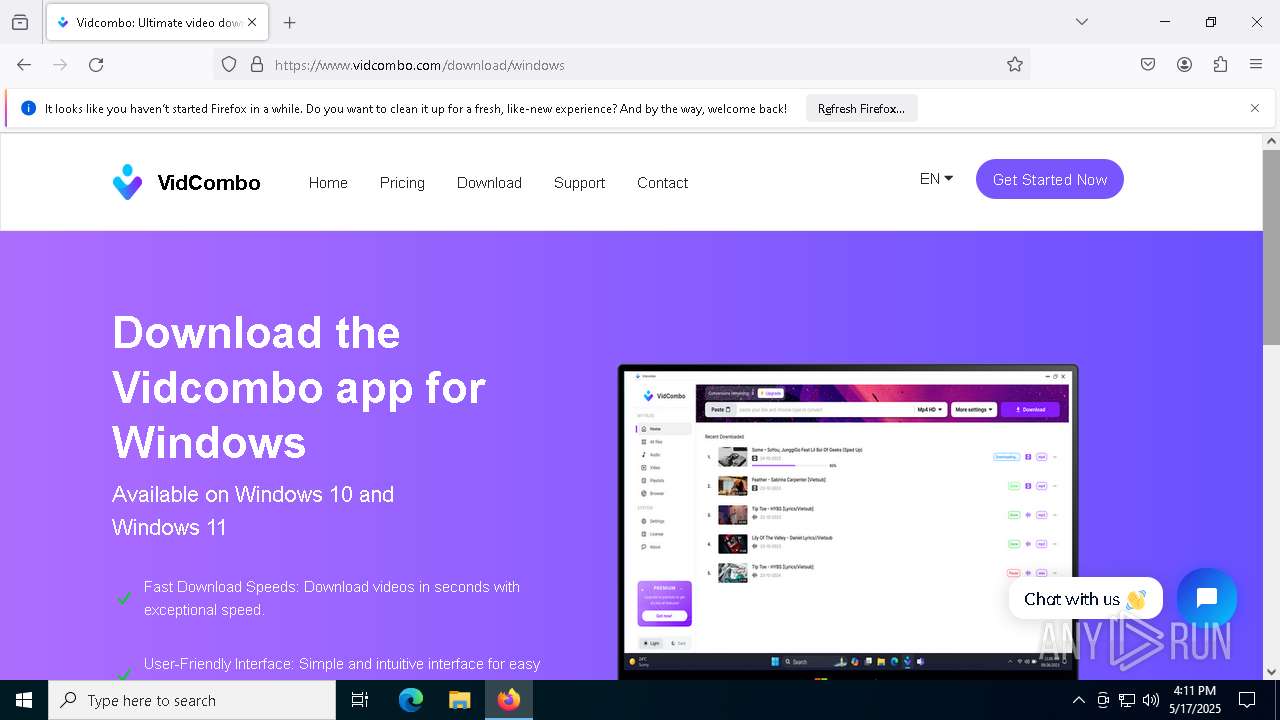1280x720 pixels.
Task: Open the Firefox account icon
Action: coord(1184,65)
